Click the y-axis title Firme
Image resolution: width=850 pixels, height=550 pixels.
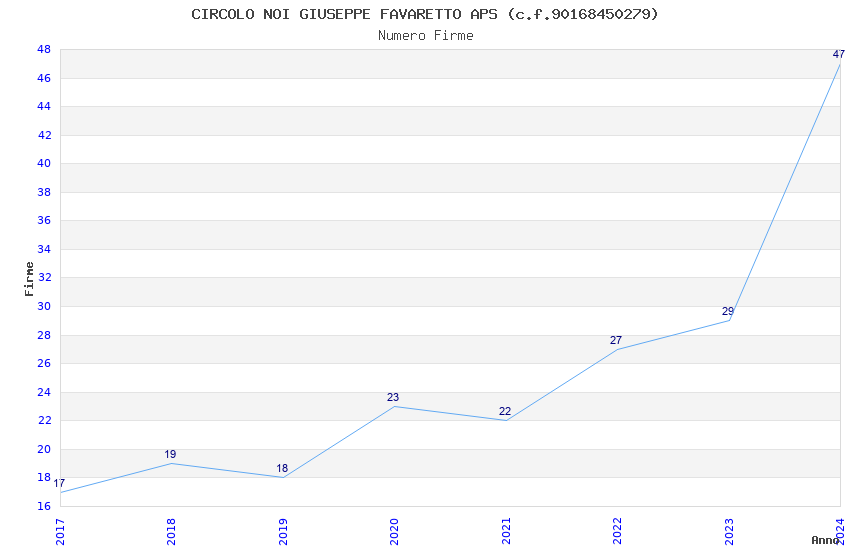tap(29, 279)
